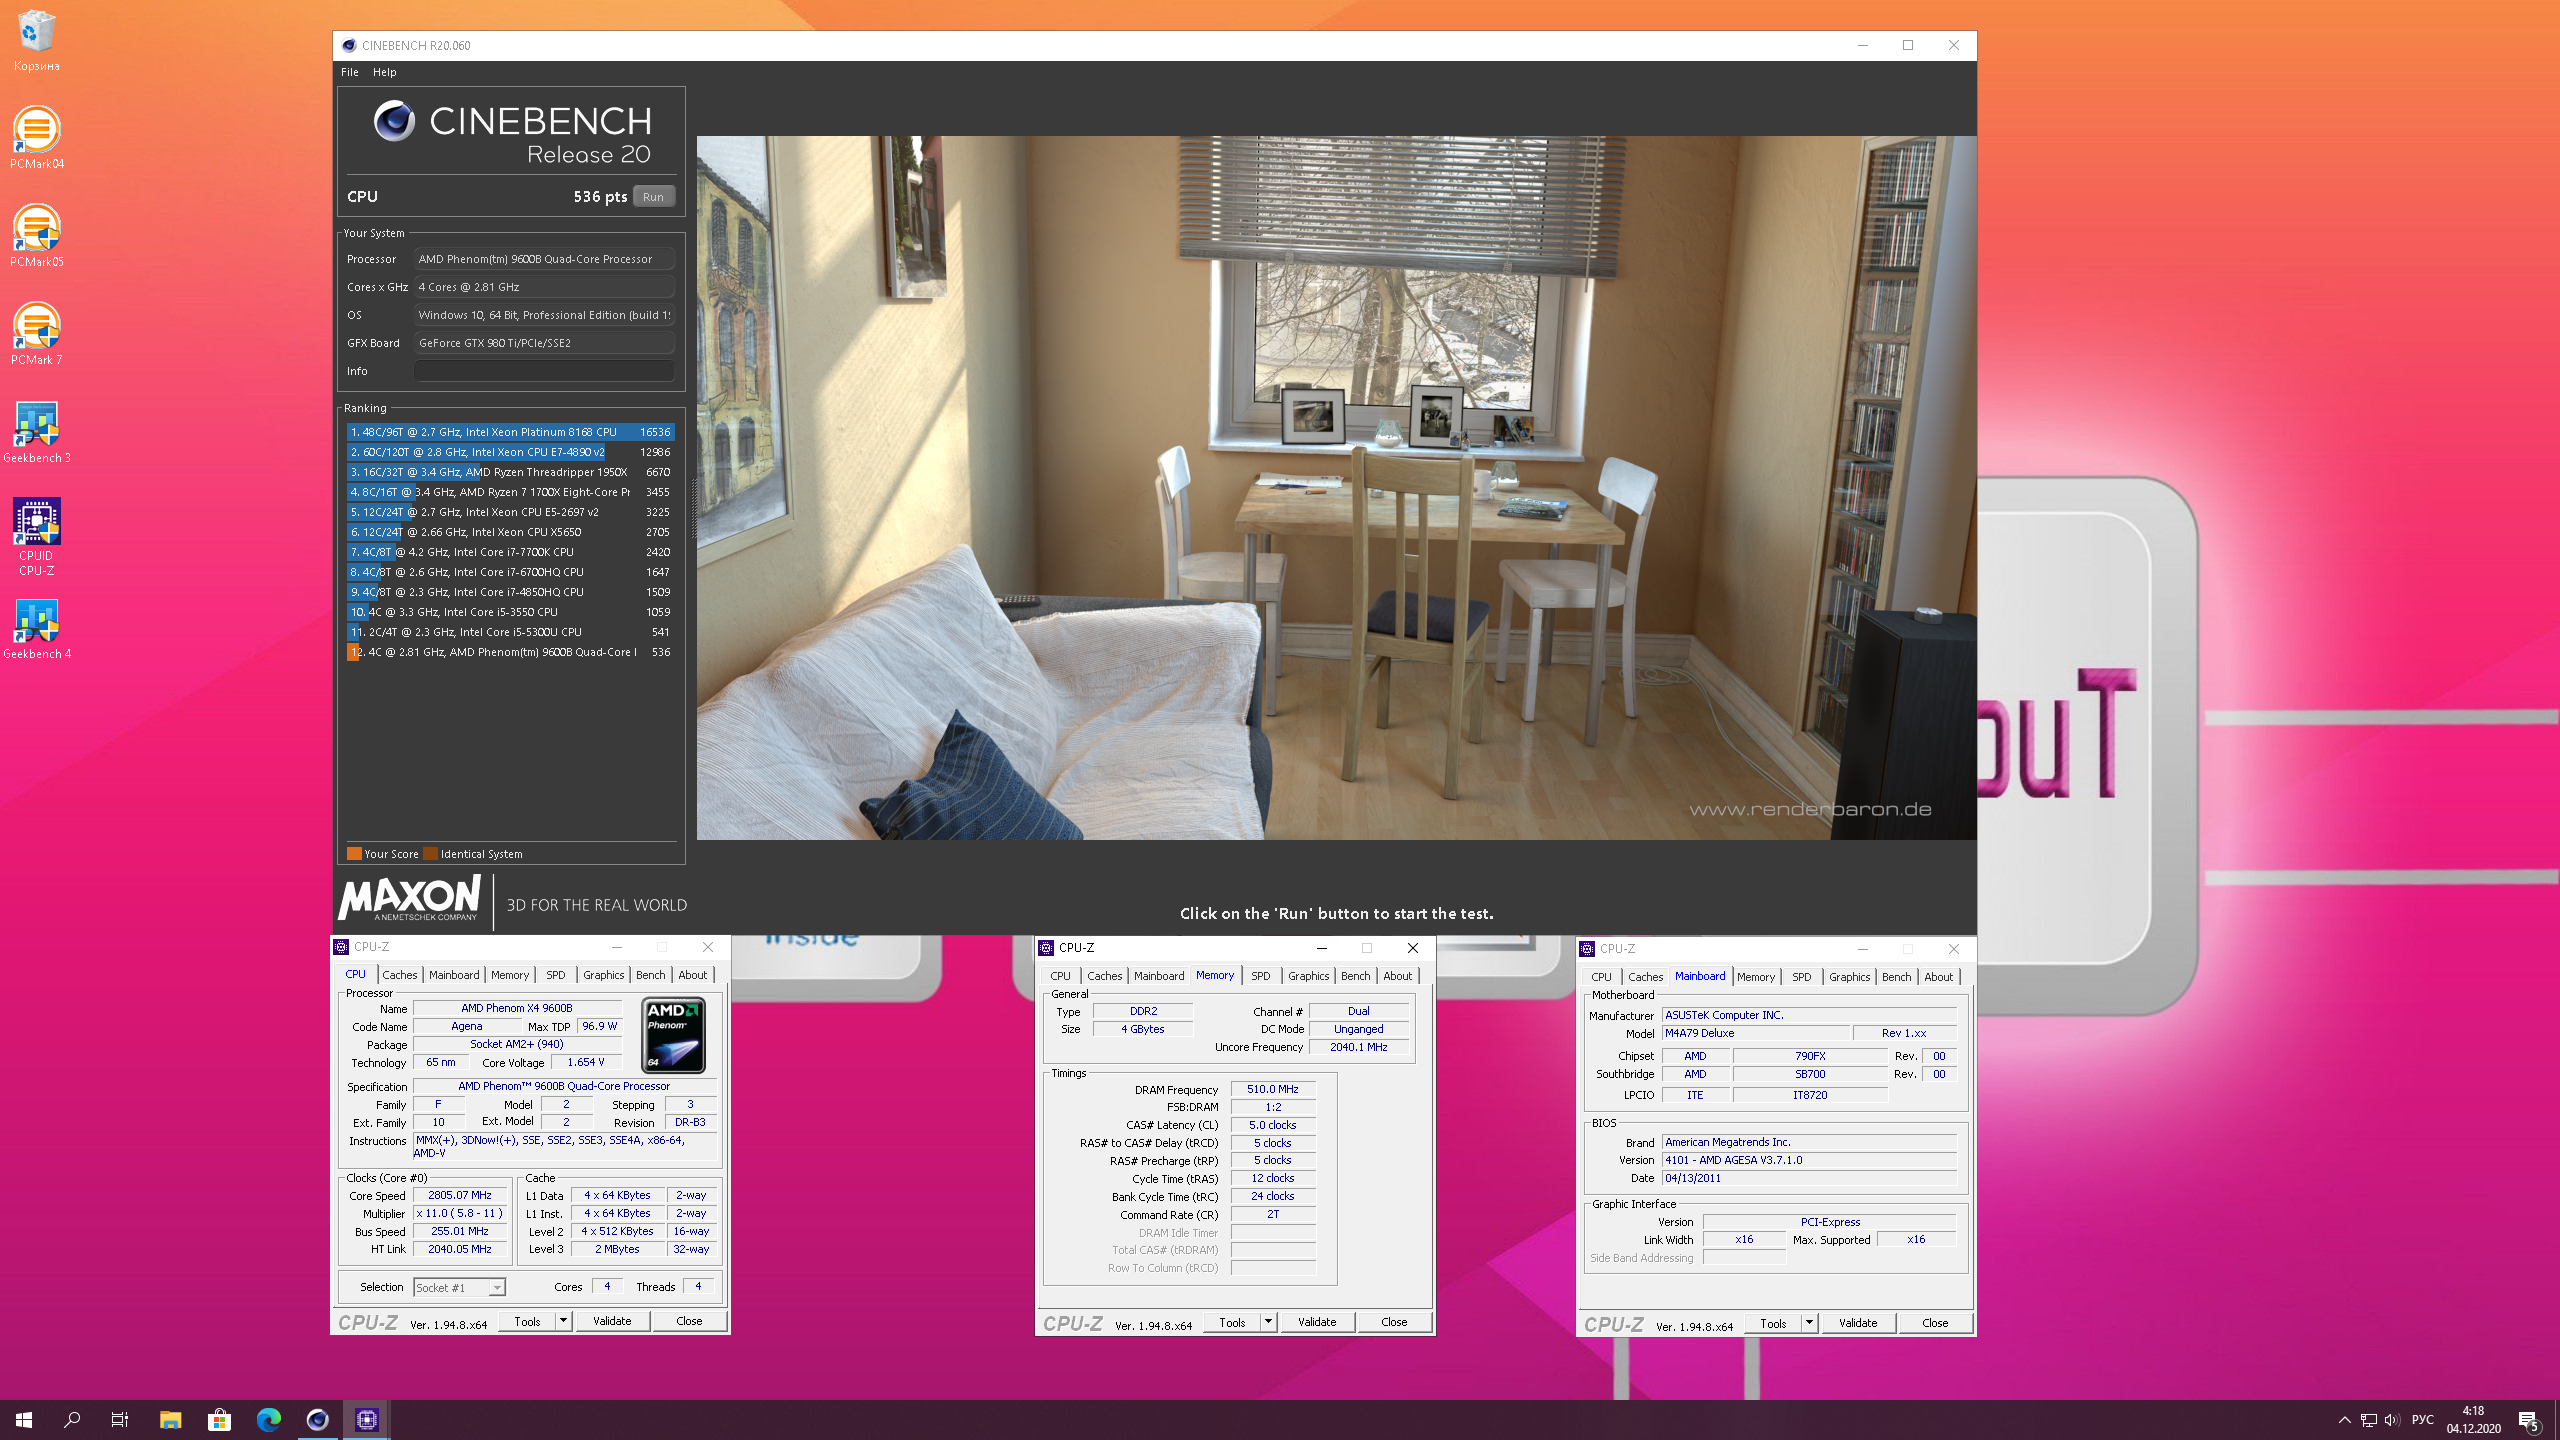Open the Cinebench File menu
2560x1440 pixels.
[x=350, y=72]
